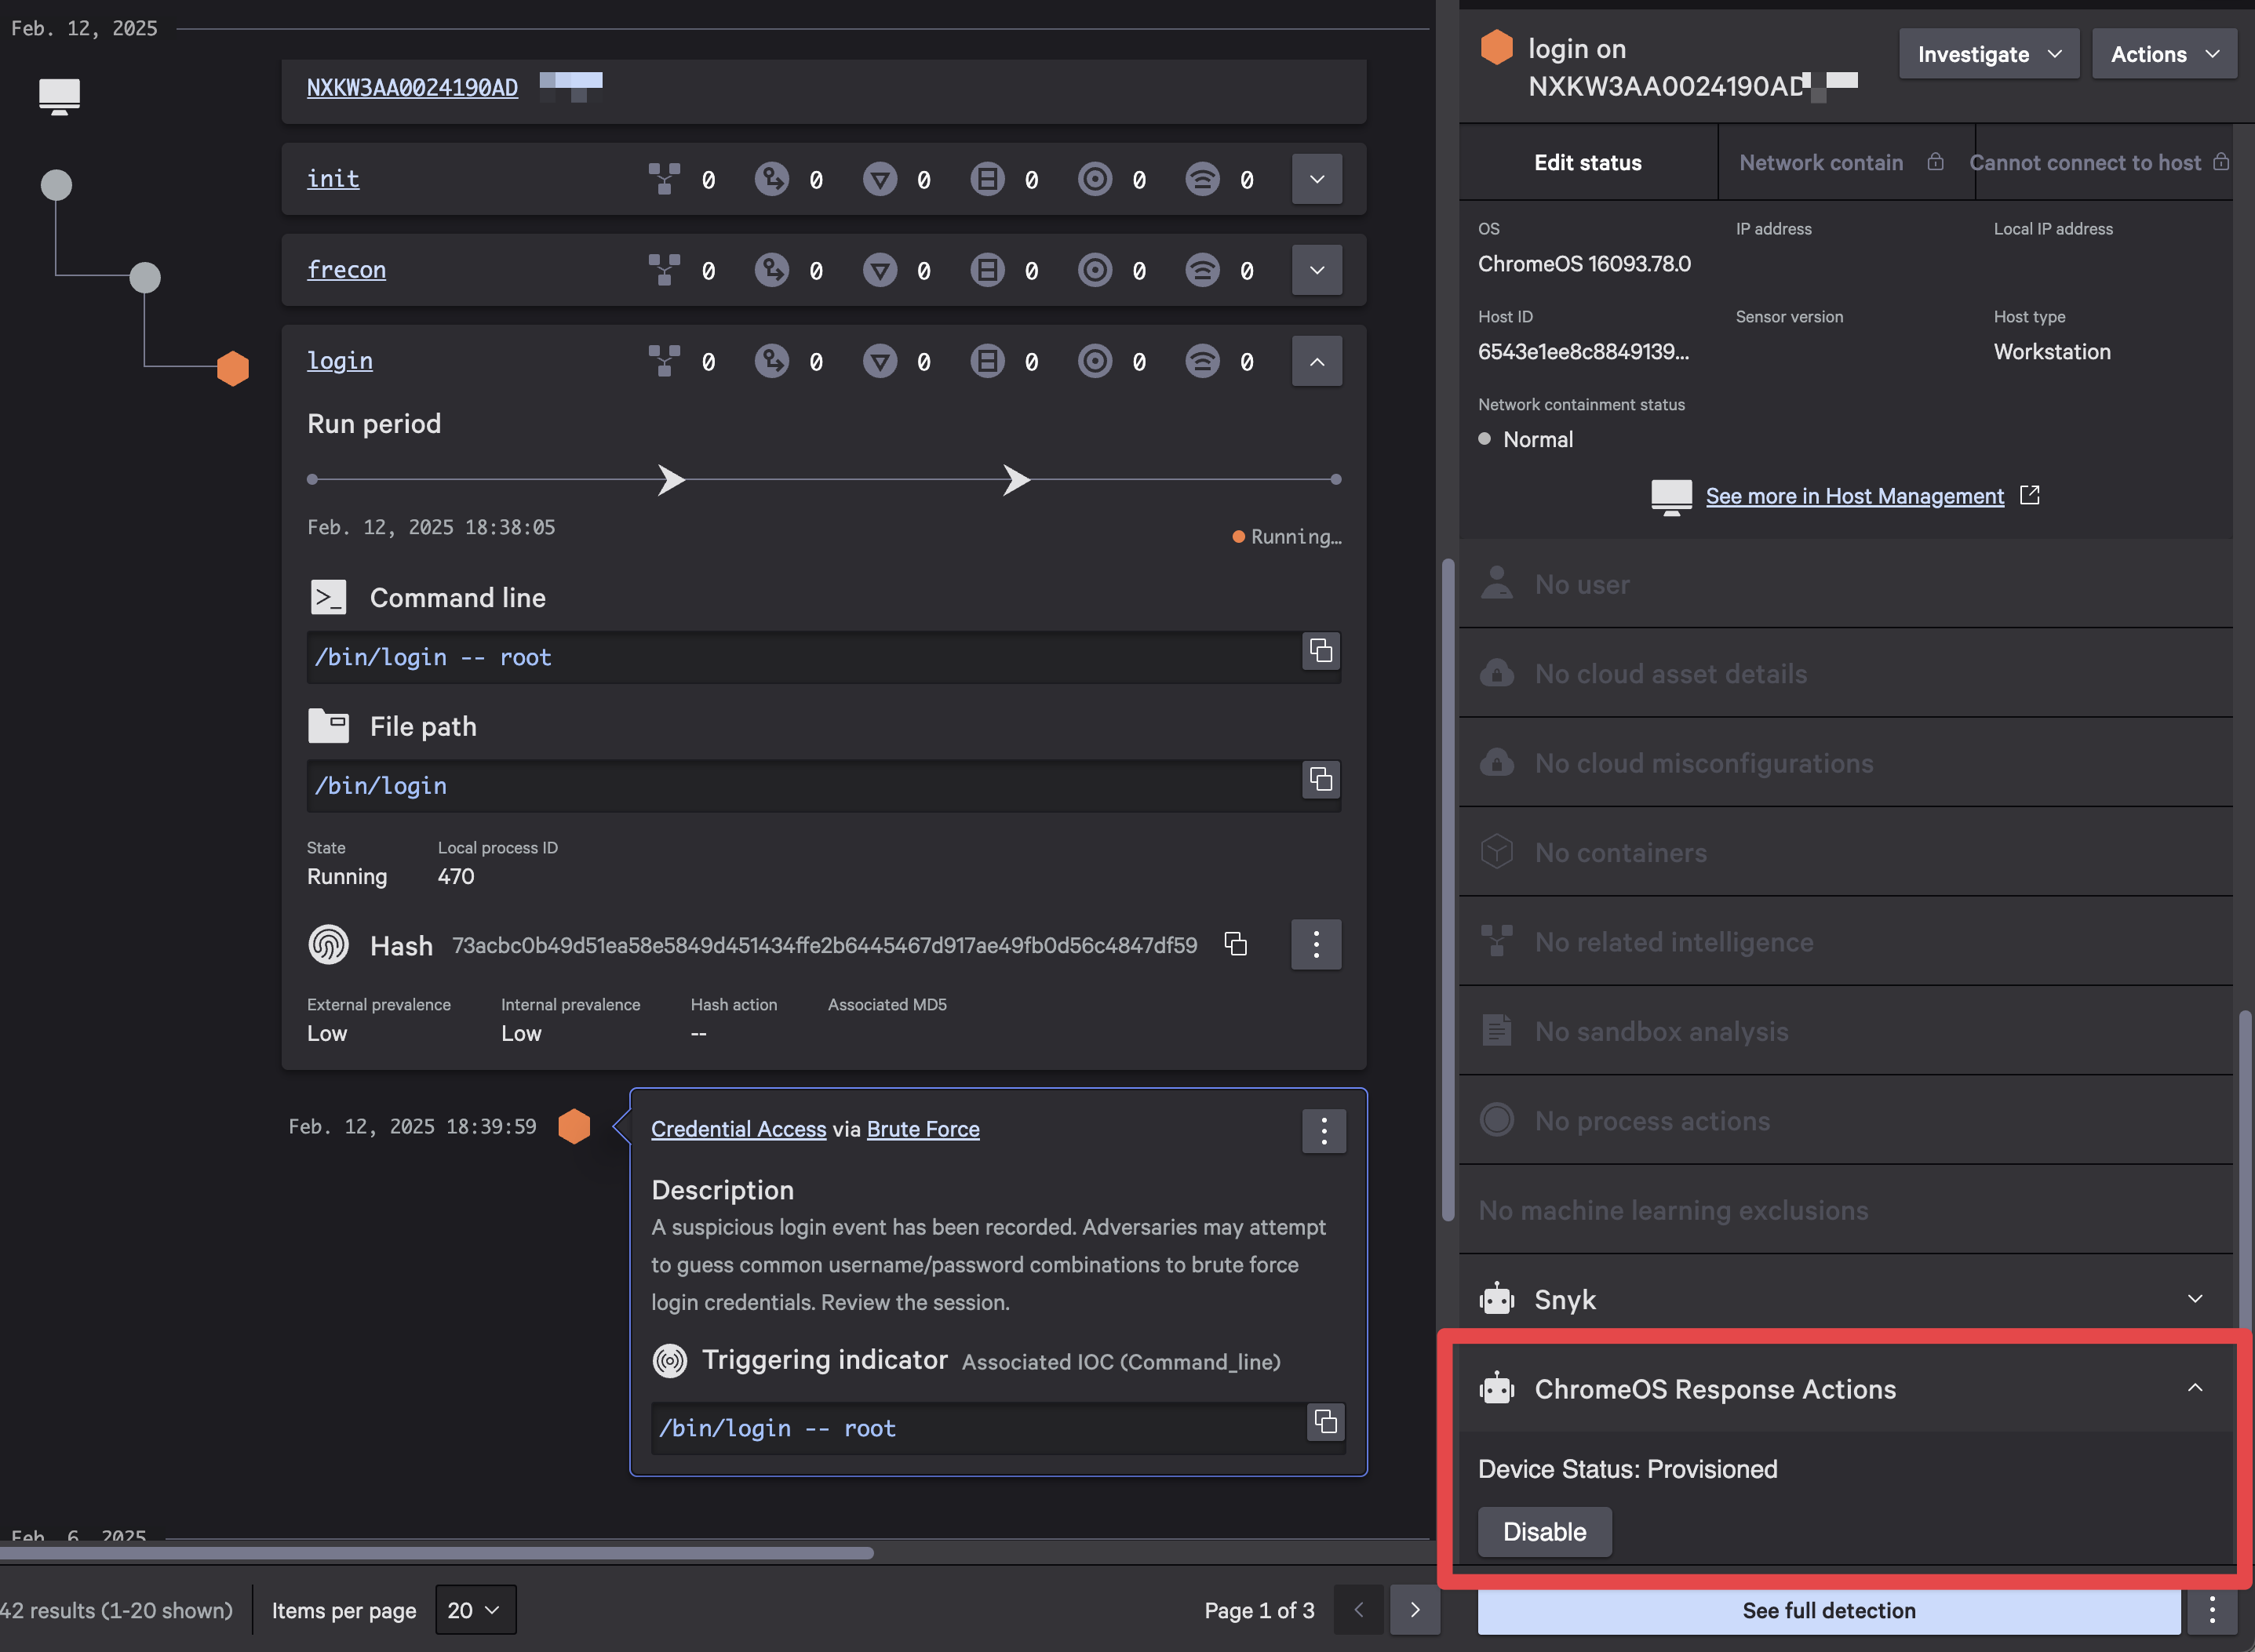Go to previous results page
This screenshot has height=1652, width=2255.
[1358, 1610]
